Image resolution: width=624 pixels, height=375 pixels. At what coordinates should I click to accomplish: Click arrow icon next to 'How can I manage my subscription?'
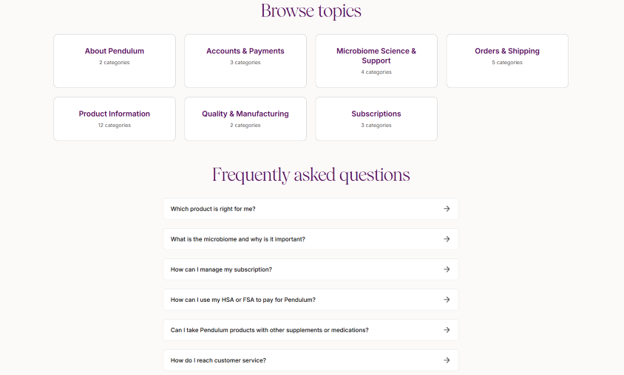pos(447,270)
